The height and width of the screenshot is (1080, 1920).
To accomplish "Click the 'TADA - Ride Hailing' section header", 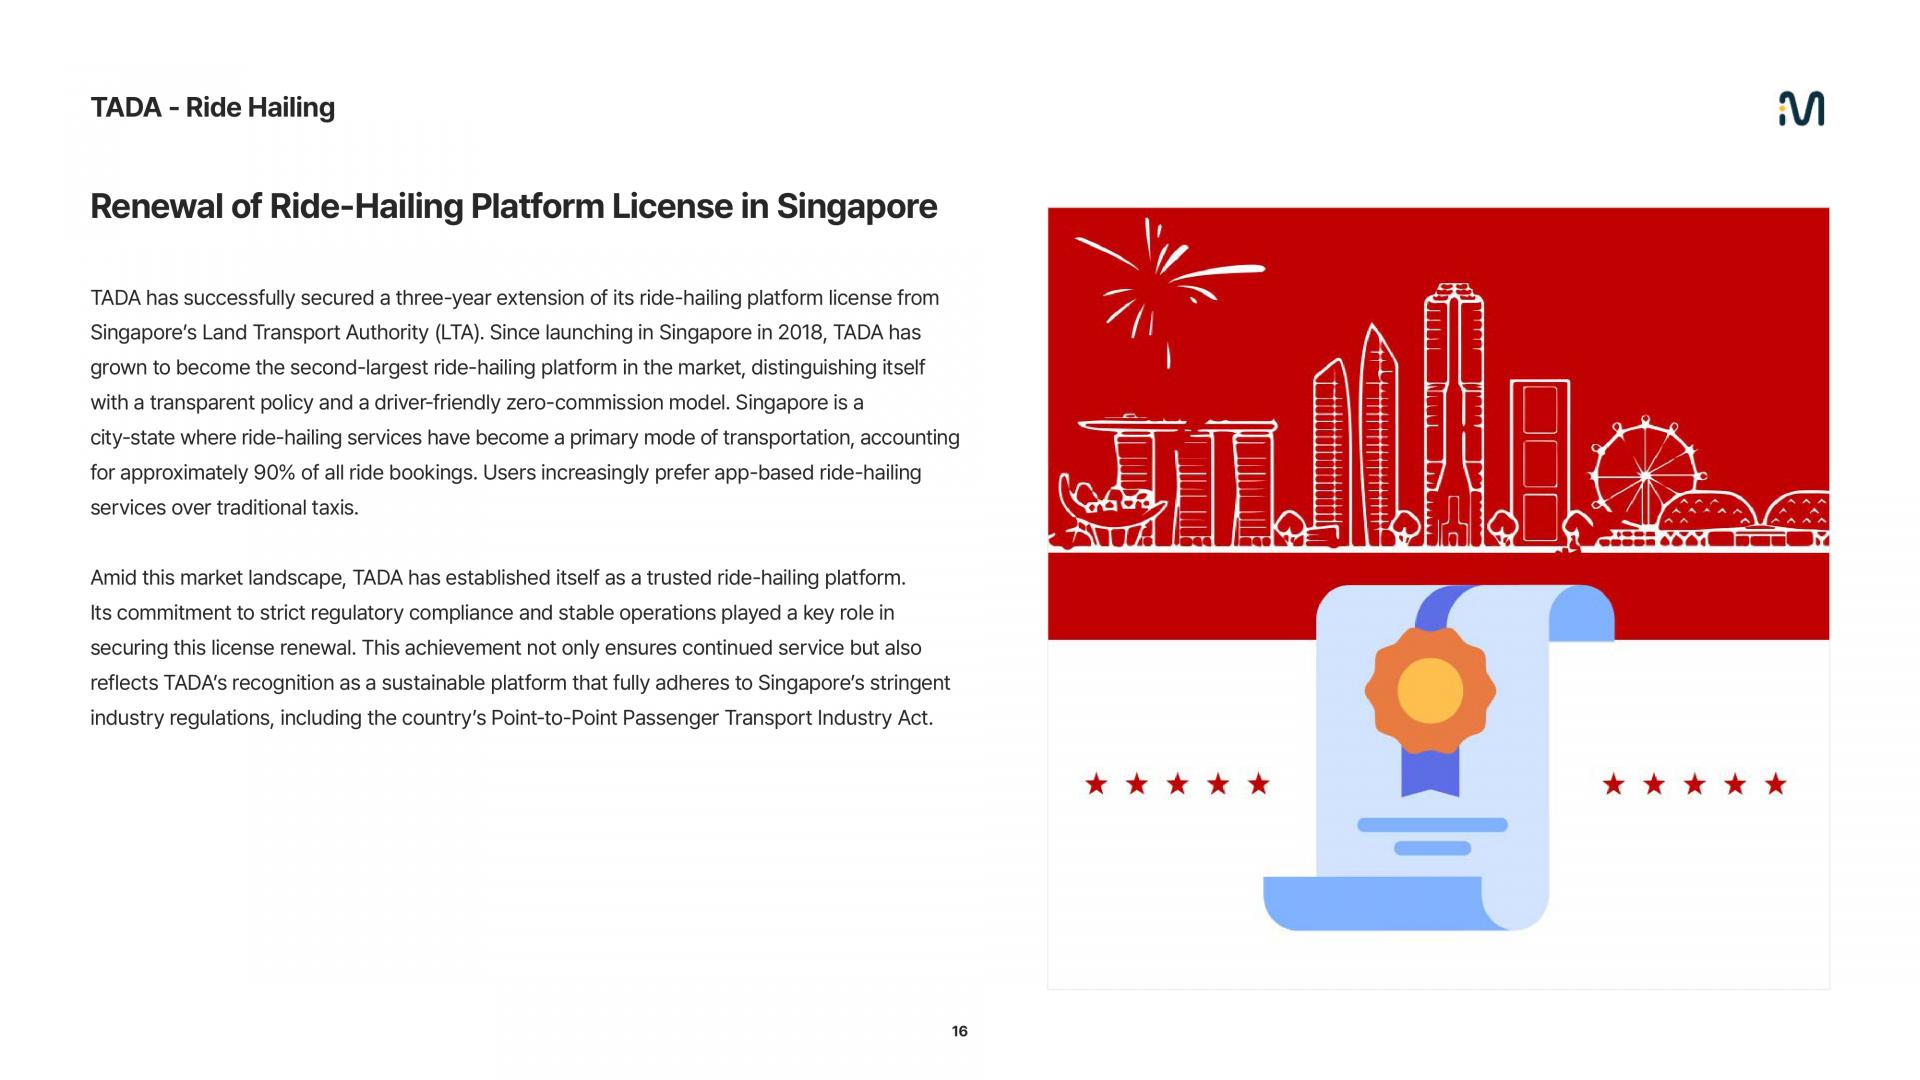I will (213, 108).
